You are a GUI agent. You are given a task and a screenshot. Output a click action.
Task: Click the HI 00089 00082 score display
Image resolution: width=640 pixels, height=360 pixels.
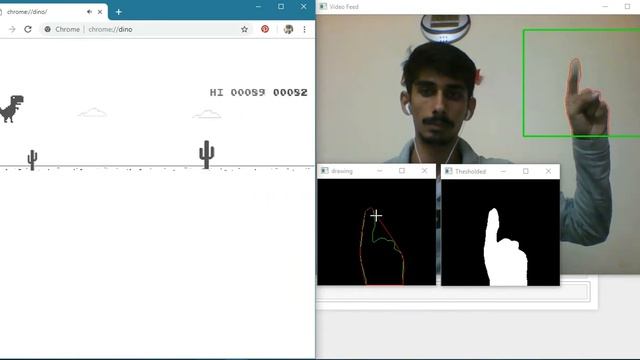[258, 93]
